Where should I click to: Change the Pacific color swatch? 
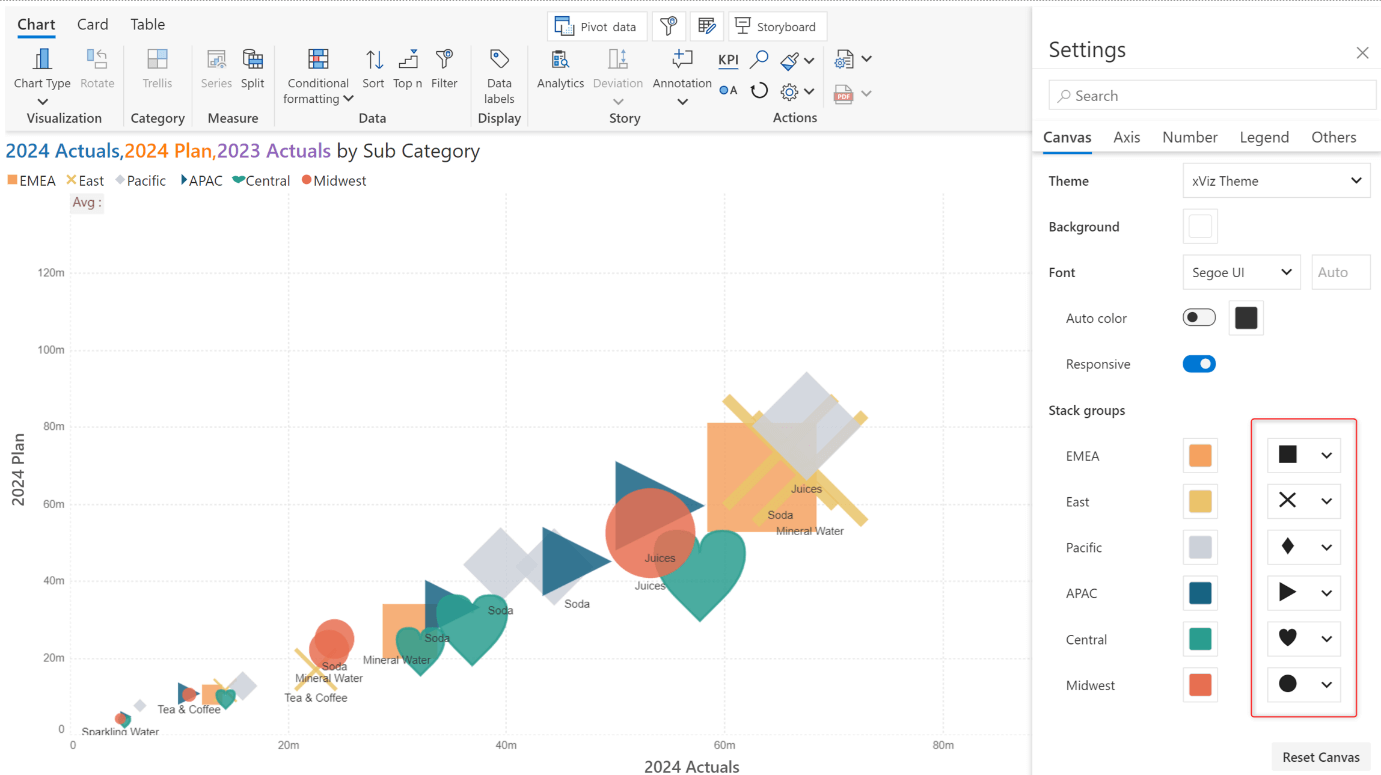click(x=1200, y=547)
